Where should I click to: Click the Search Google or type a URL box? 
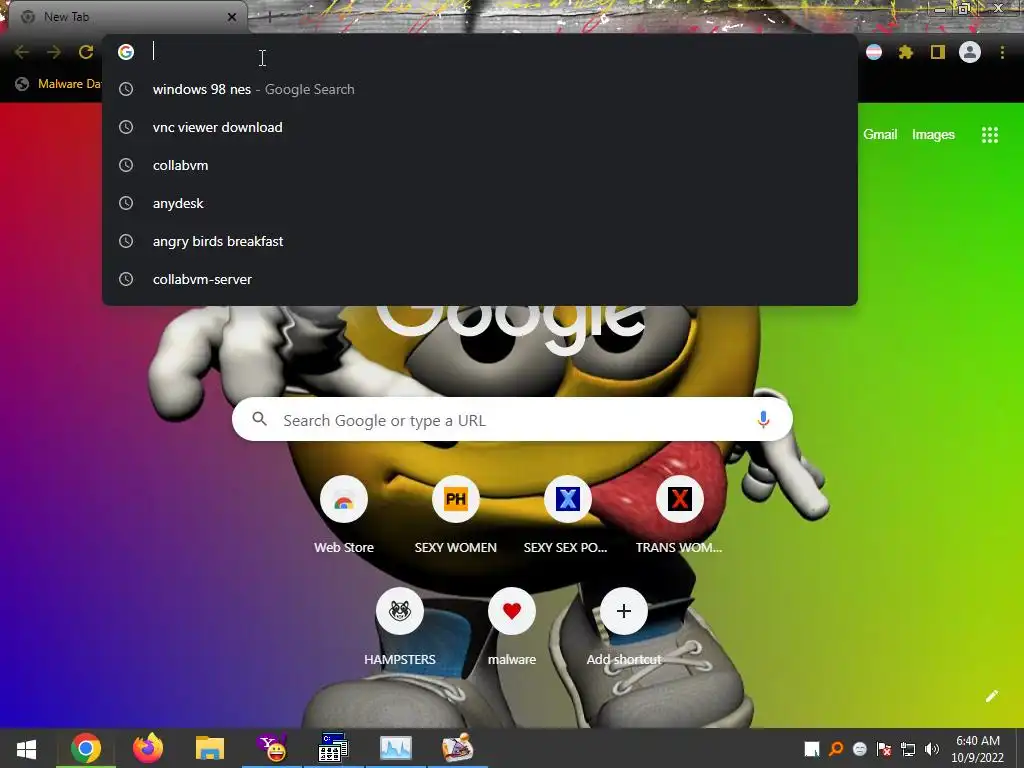click(x=512, y=419)
